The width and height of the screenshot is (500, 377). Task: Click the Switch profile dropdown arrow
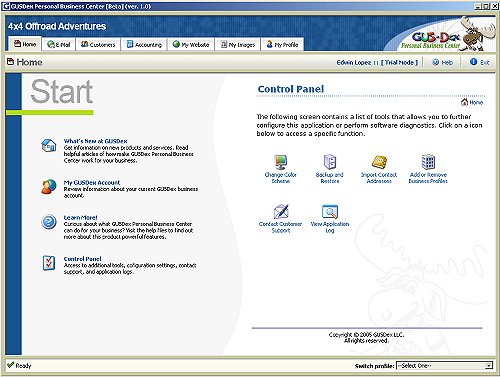(x=489, y=366)
